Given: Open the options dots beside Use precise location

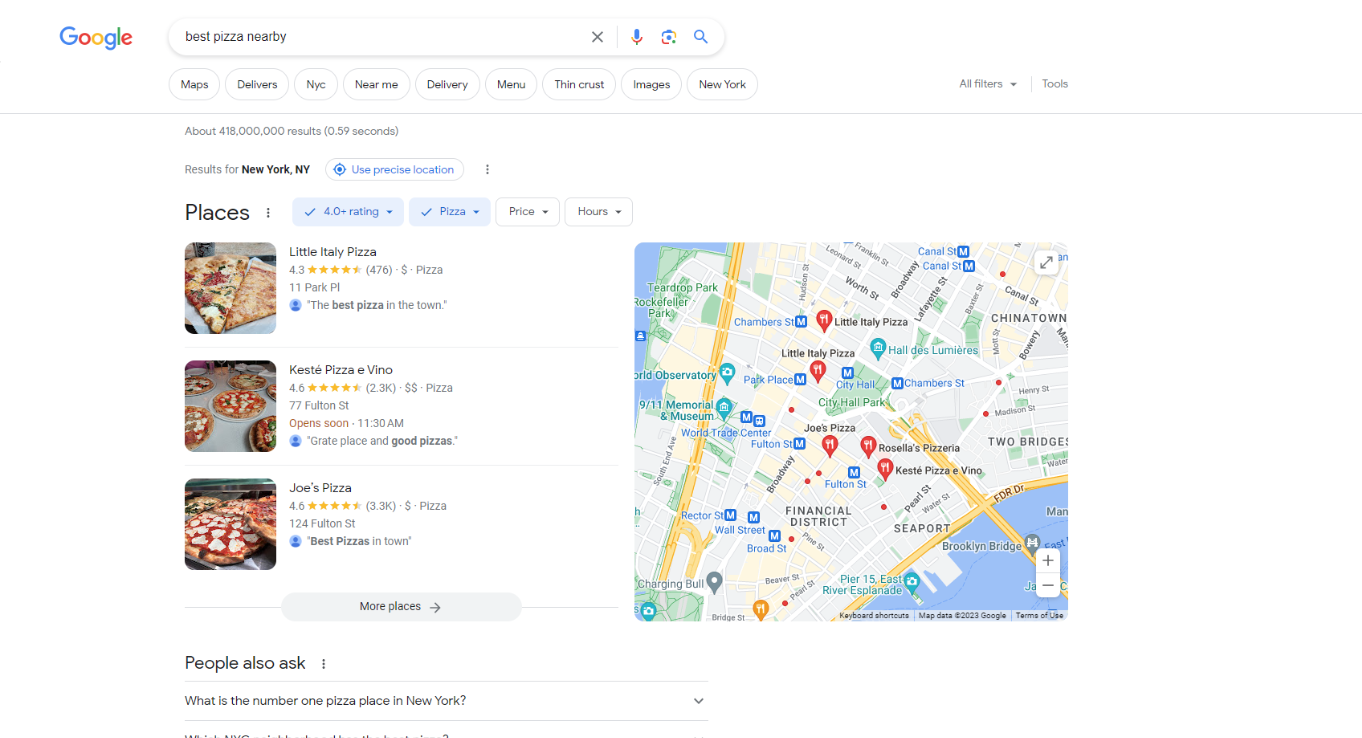Looking at the screenshot, I should coord(487,170).
